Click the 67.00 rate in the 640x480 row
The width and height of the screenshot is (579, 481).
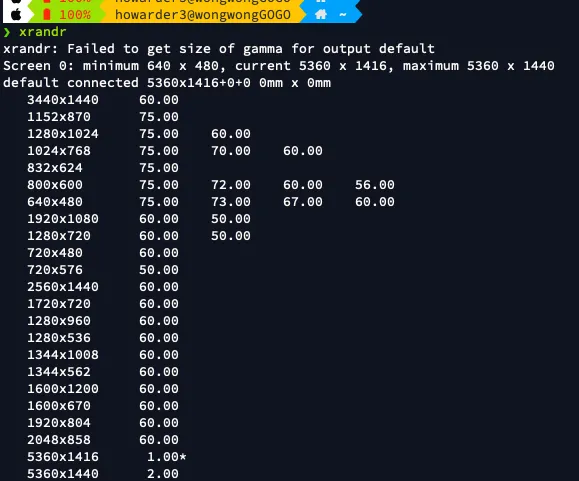click(303, 202)
